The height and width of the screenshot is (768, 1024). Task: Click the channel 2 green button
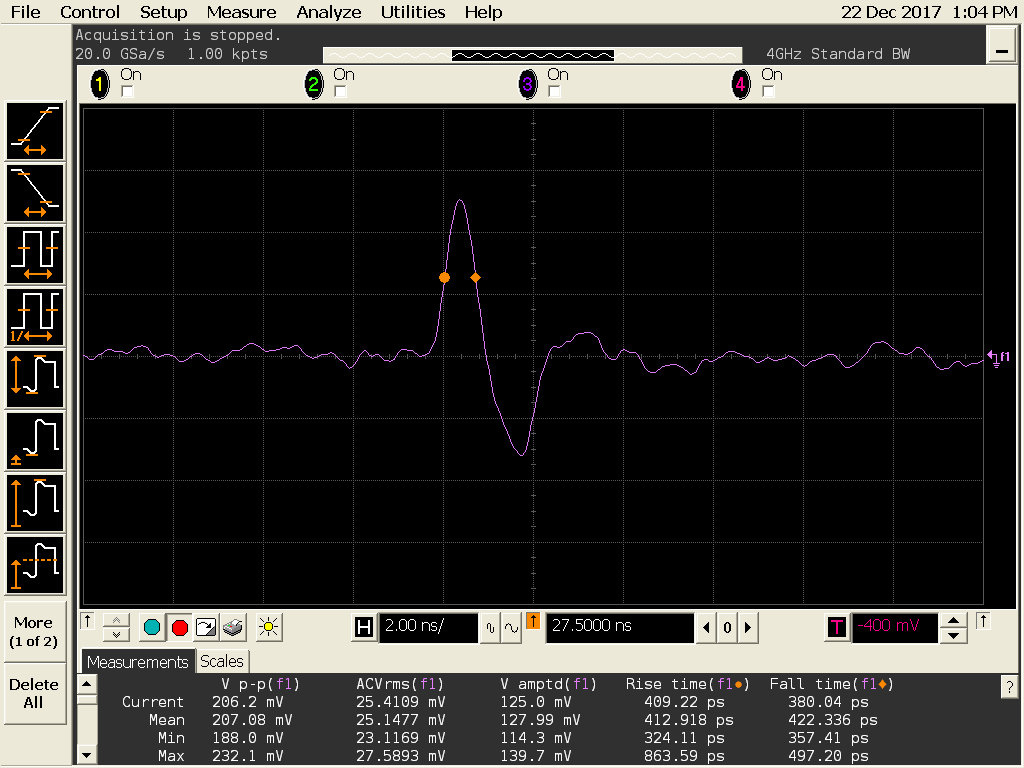[x=313, y=84]
